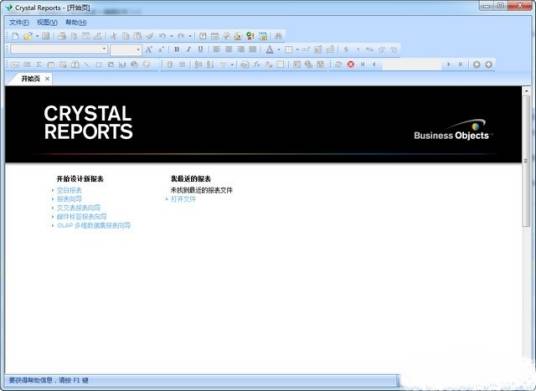536x391 pixels.
Task: Click the Increase font size icon
Action: tap(149, 50)
